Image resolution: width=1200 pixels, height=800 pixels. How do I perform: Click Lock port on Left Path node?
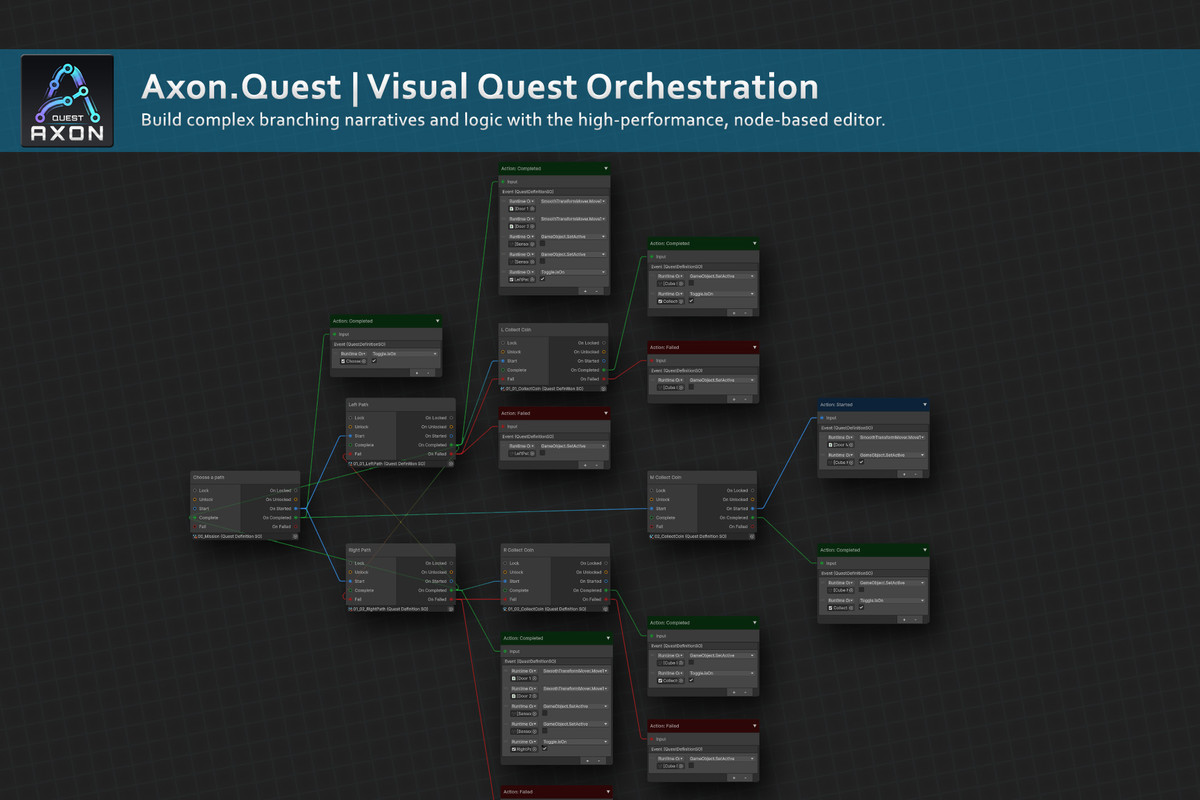pos(349,418)
